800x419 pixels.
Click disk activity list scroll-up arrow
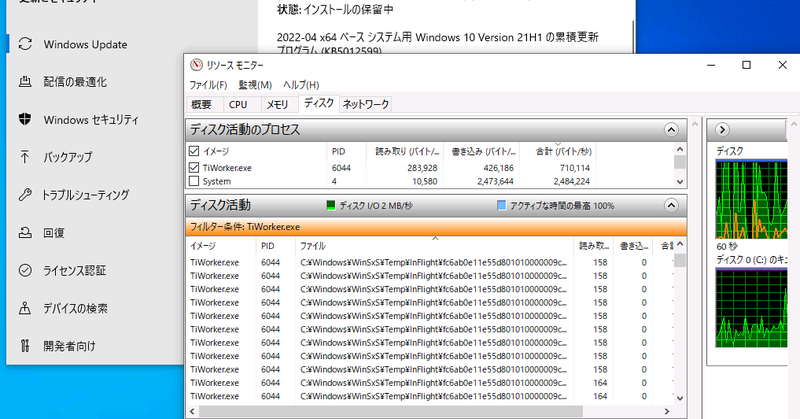[680, 244]
